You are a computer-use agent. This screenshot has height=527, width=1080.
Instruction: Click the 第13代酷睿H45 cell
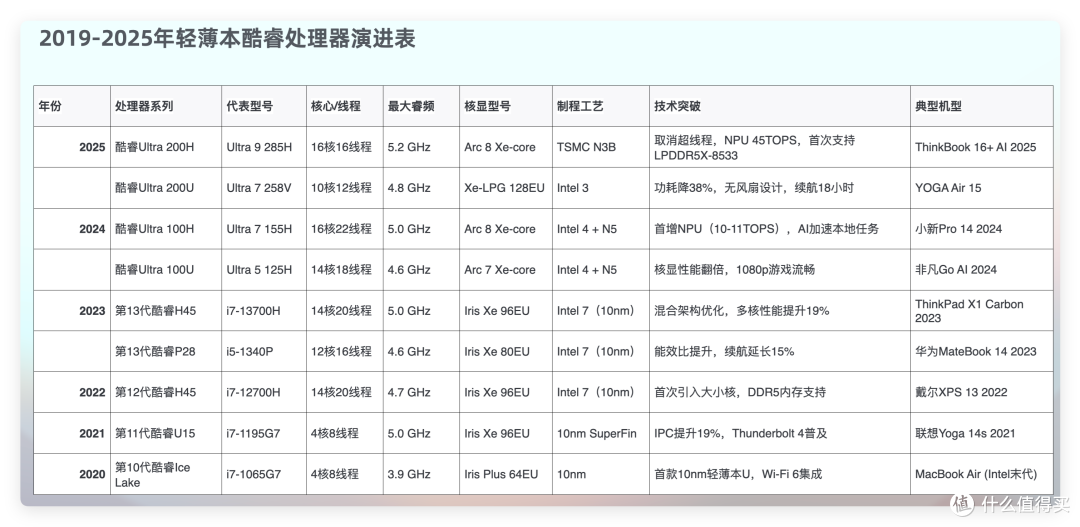(166, 311)
